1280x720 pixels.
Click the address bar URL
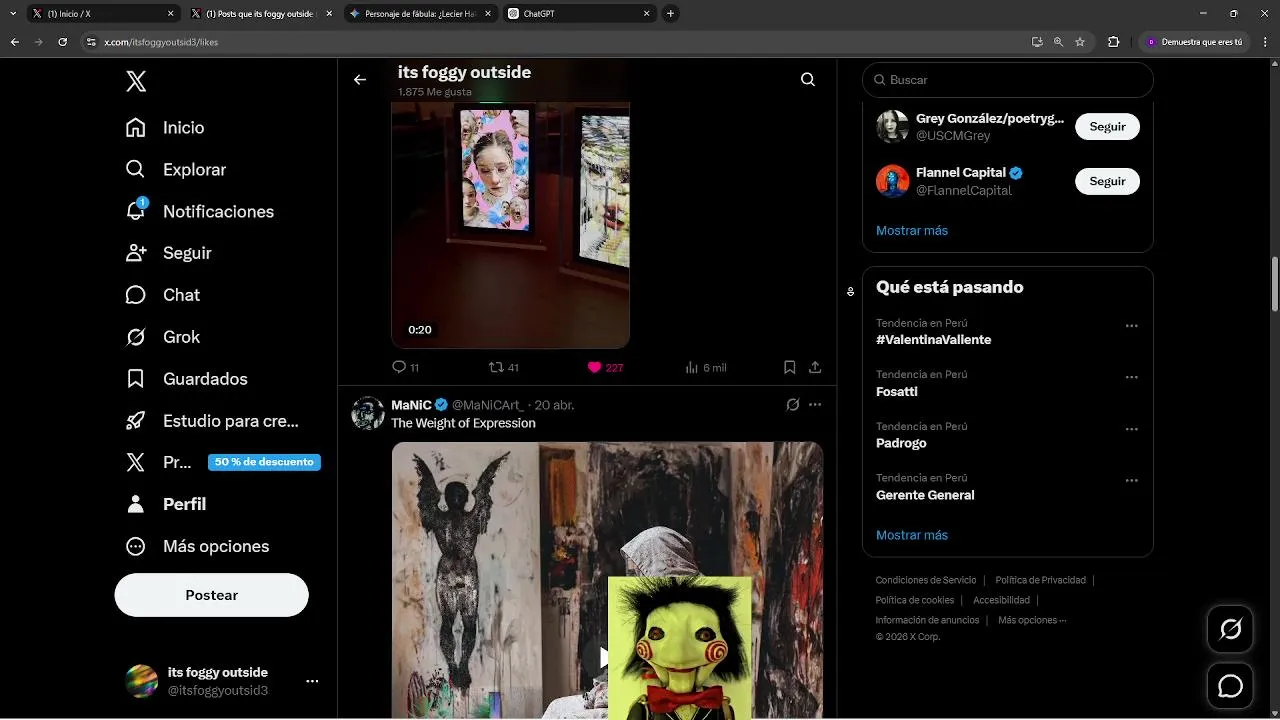click(161, 42)
